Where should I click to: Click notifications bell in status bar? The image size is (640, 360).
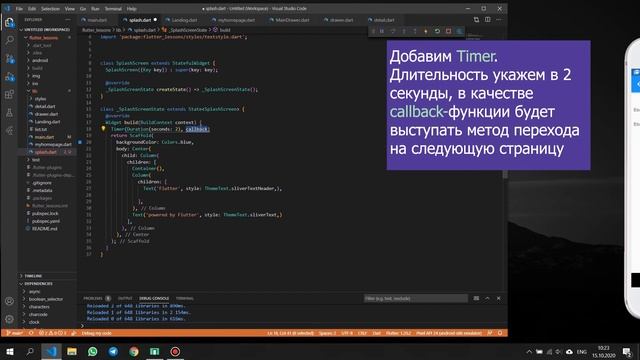point(500,333)
